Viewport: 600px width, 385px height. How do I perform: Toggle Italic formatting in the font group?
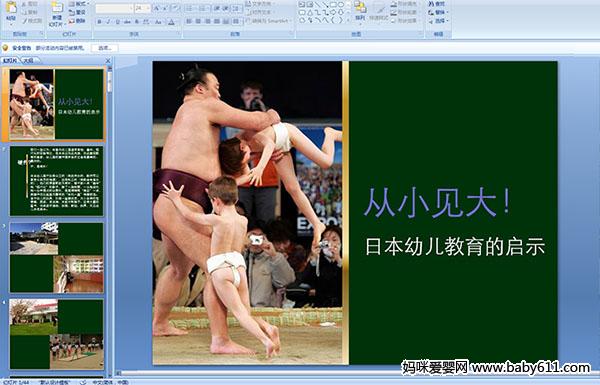pyautogui.click(x=108, y=22)
